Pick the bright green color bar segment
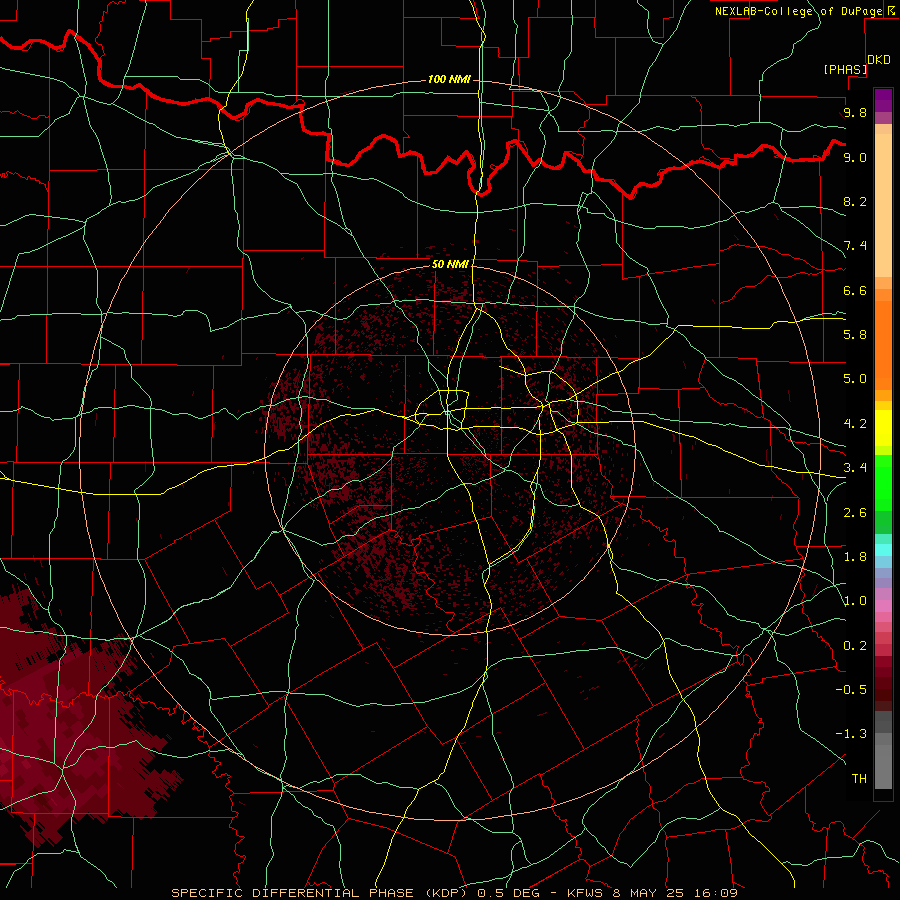Viewport: 900px width, 900px height. 883,483
